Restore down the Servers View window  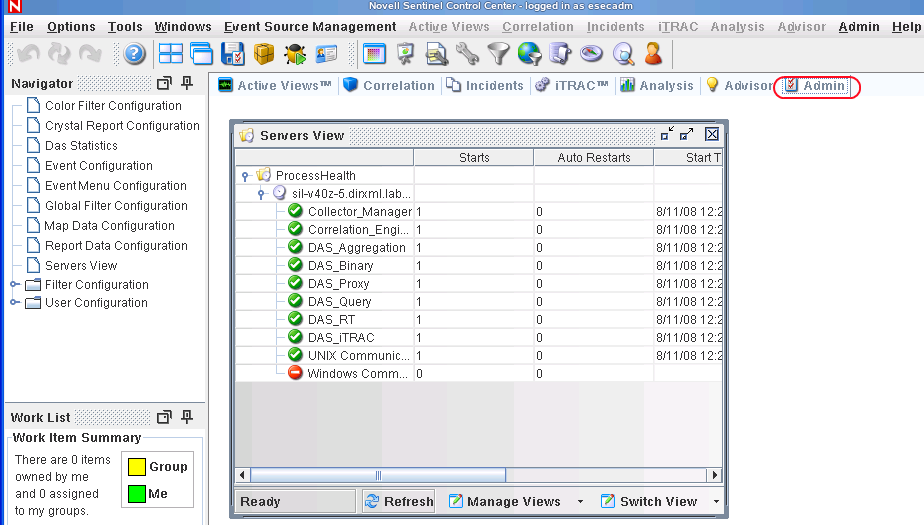667,134
